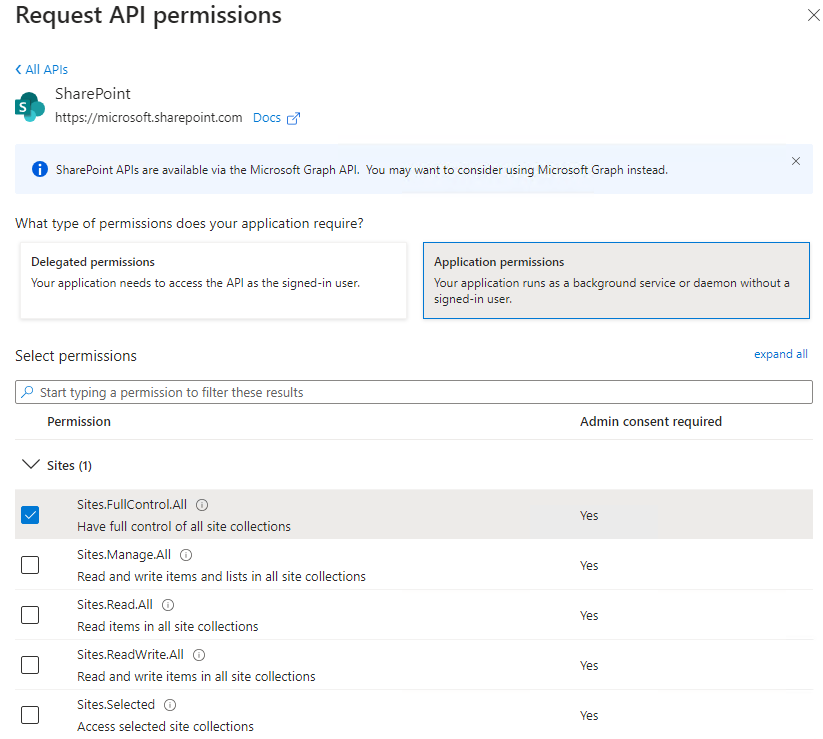
Task: Click 'Have full control of all site collections'
Action: 184,526
